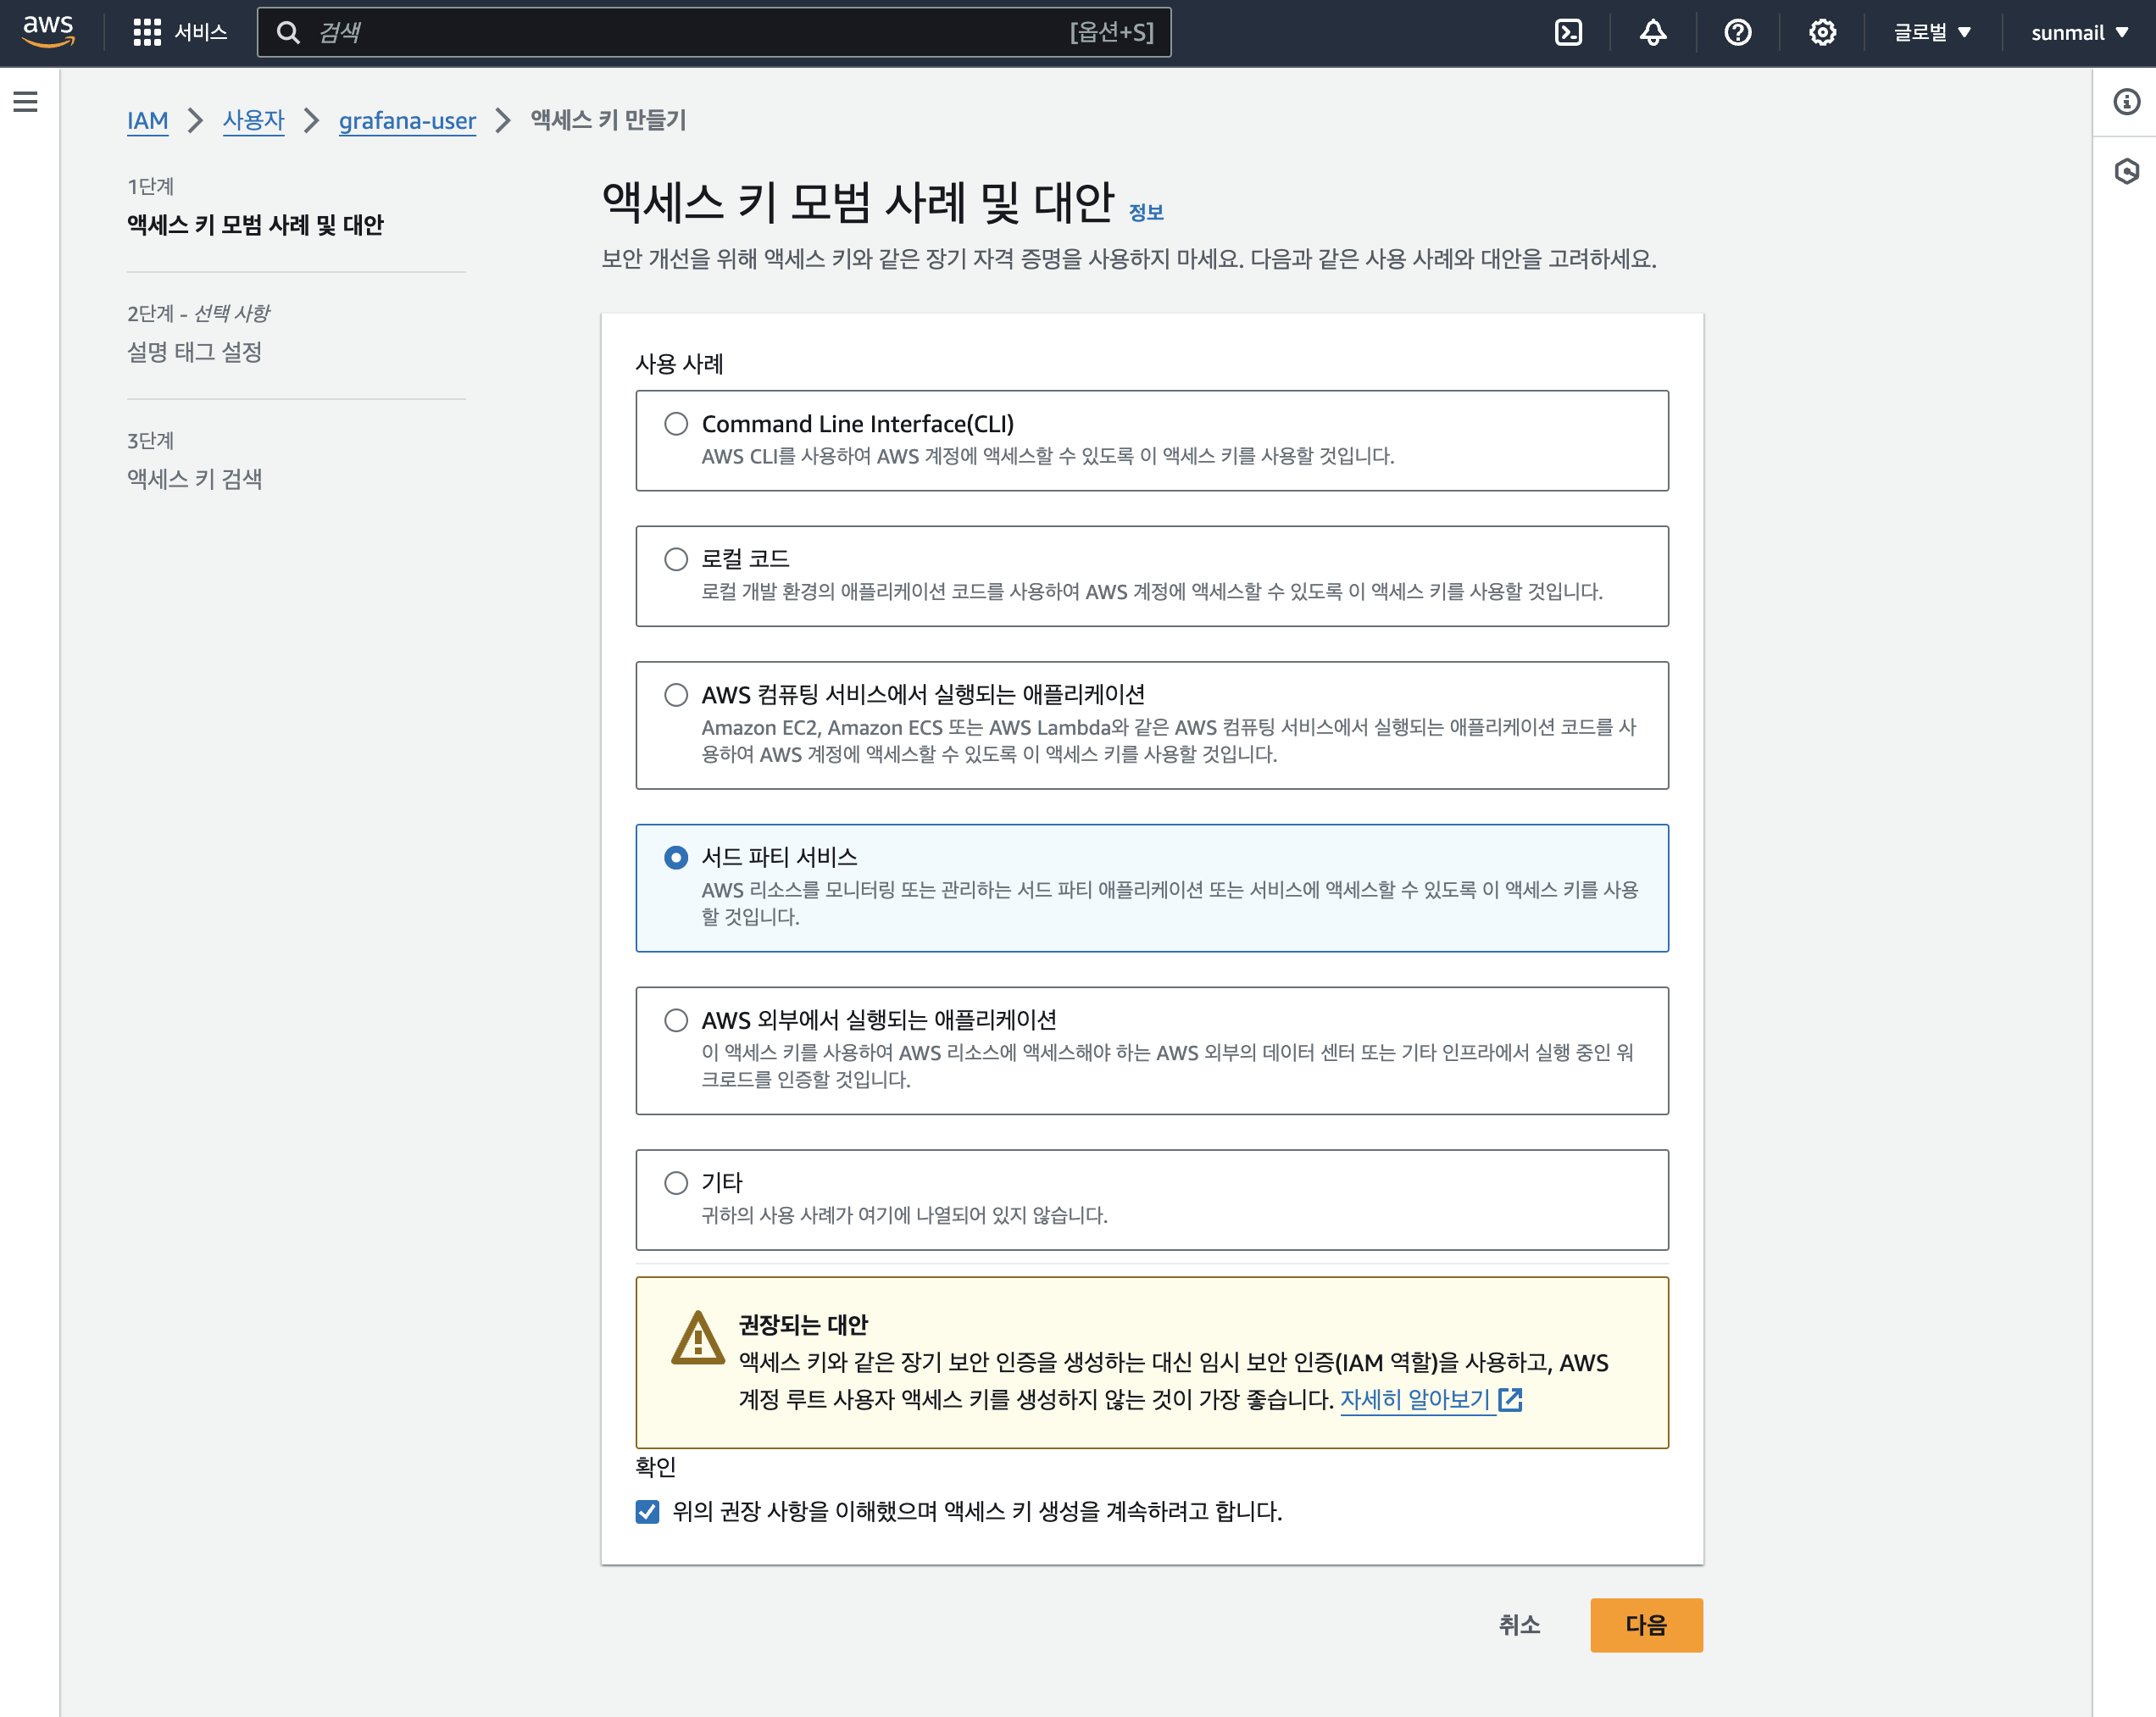Open the settings gear icon
Viewport: 2156px width, 1717px height.
point(1822,33)
